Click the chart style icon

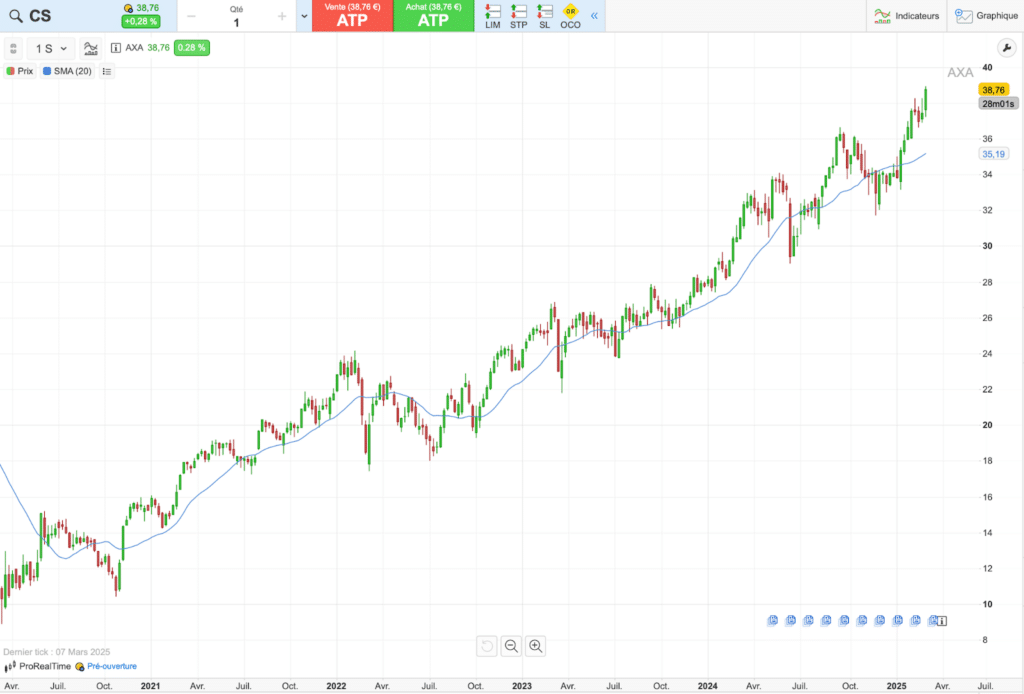pyautogui.click(x=91, y=48)
